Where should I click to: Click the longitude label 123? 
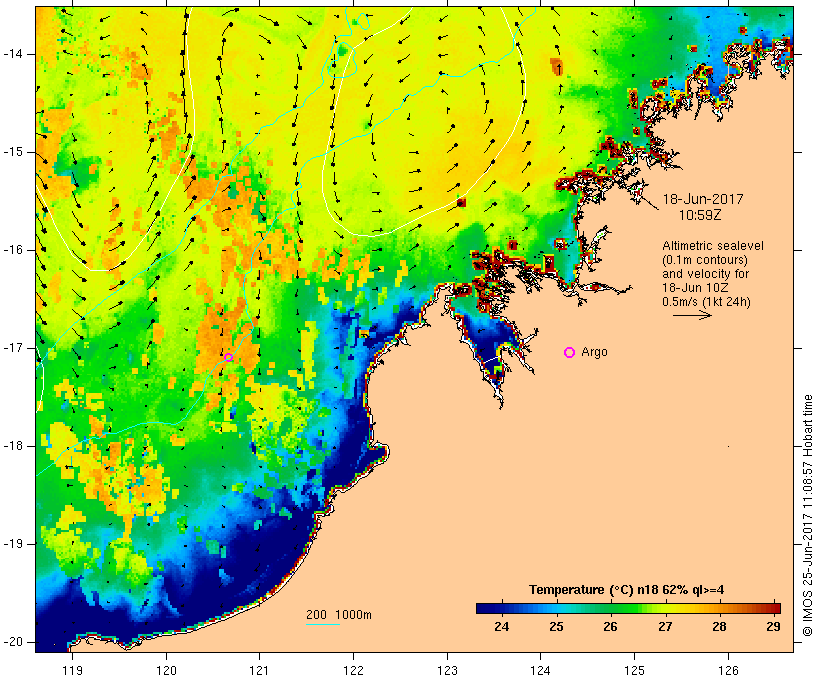point(447,671)
